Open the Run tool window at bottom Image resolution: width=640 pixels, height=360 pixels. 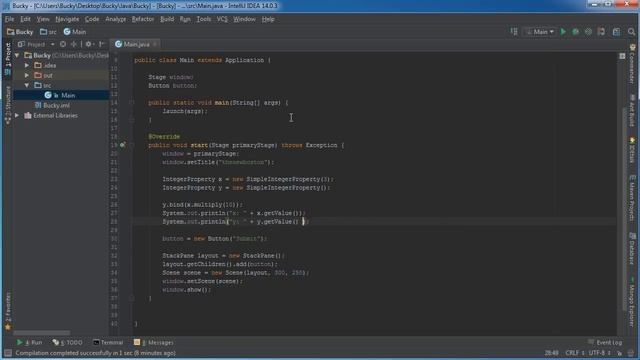pyautogui.click(x=29, y=342)
